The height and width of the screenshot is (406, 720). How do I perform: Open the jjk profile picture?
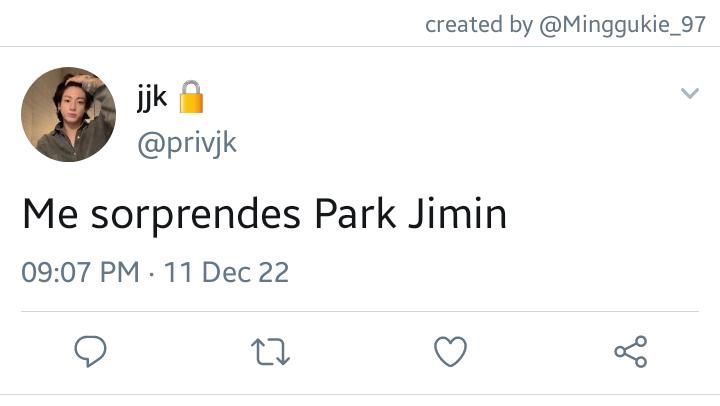coord(68,114)
